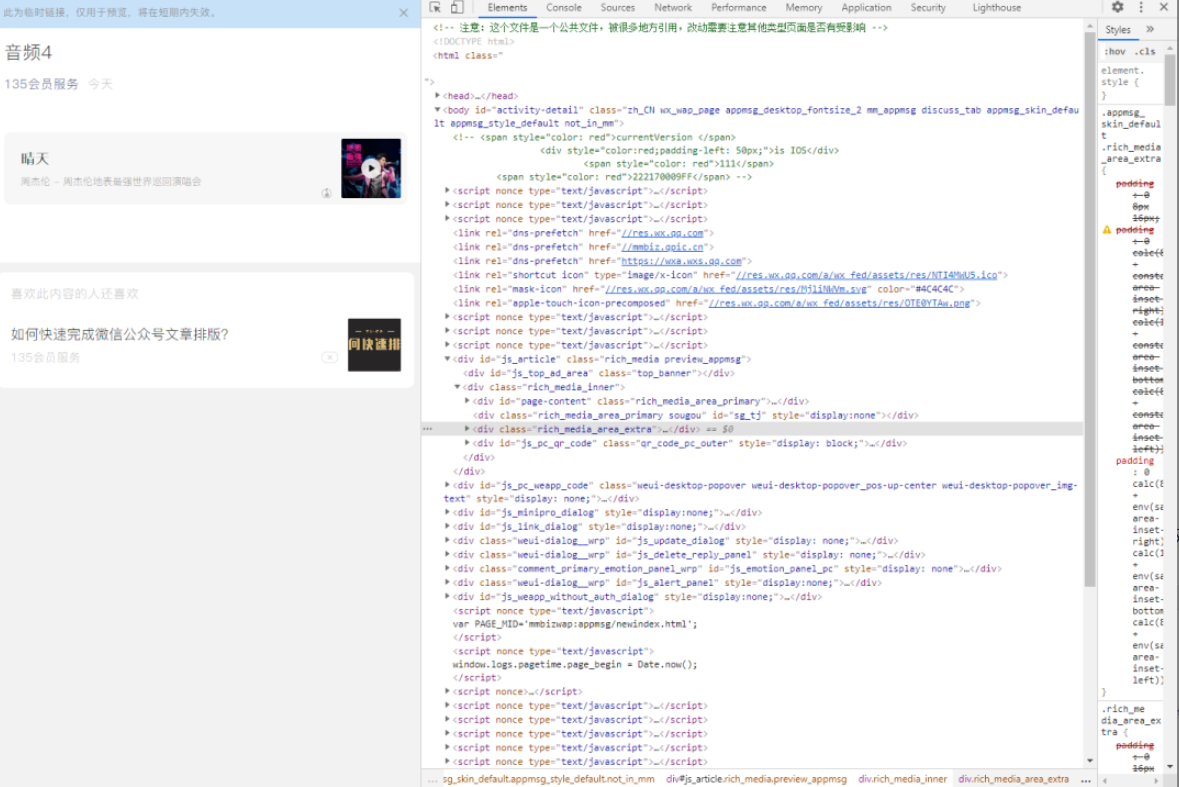This screenshot has height=787, width=1179.
Task: Toggle the device toolbar icon
Action: (456, 8)
